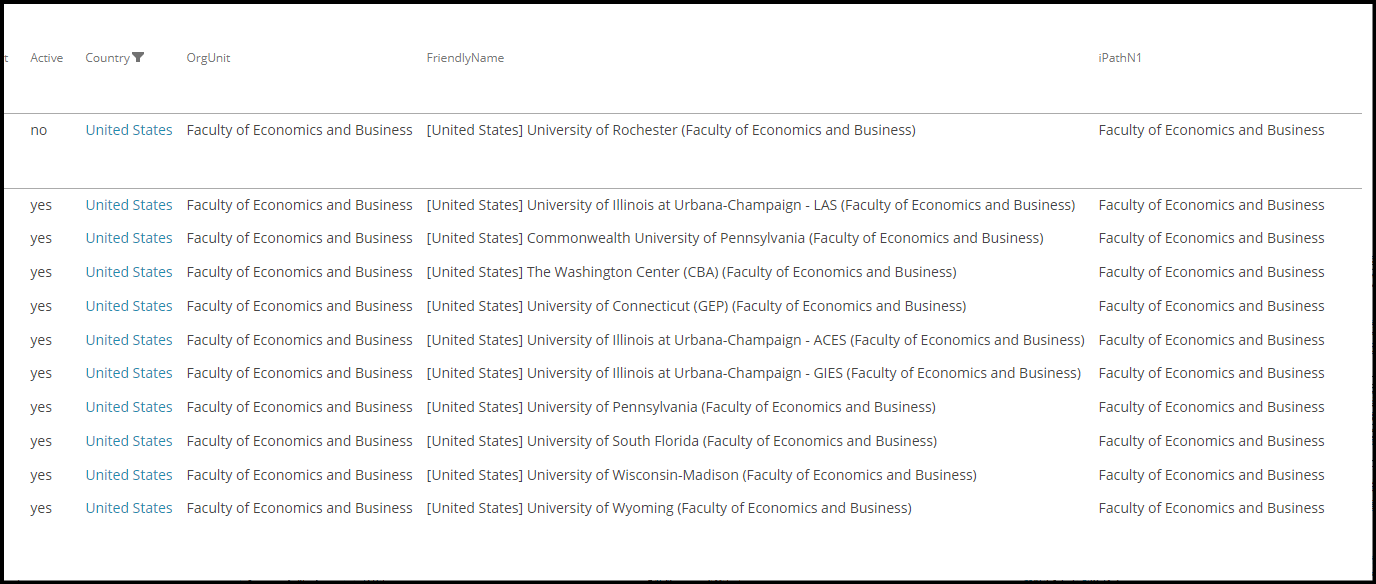Select the "no" Active cell for Rochester
The image size is (1376, 584).
click(x=39, y=130)
